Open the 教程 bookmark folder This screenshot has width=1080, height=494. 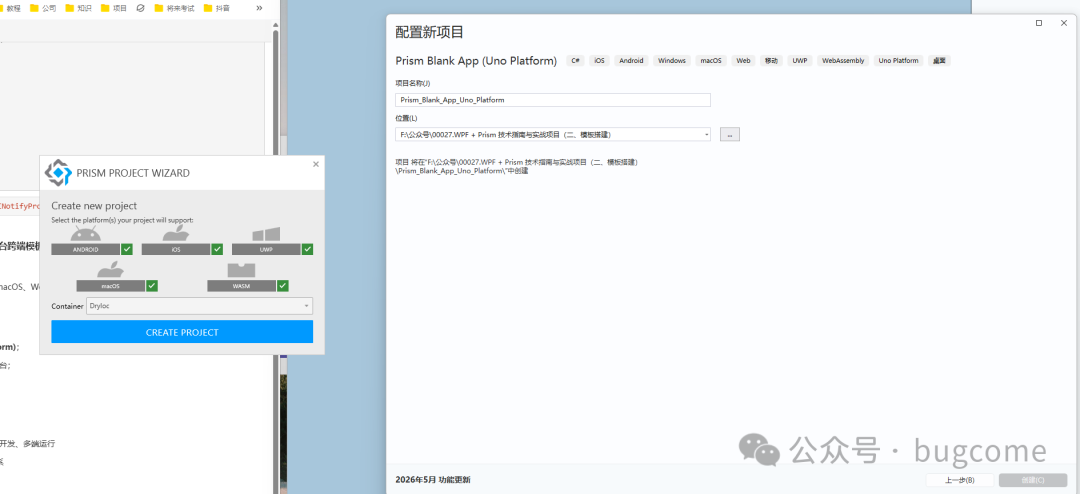pos(10,8)
